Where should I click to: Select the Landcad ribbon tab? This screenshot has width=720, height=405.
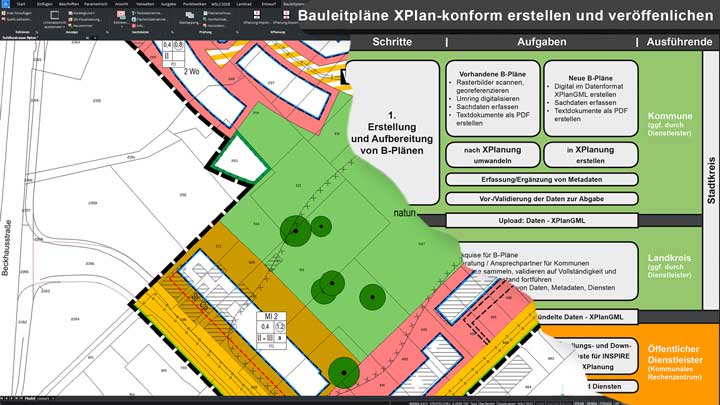[245, 4]
